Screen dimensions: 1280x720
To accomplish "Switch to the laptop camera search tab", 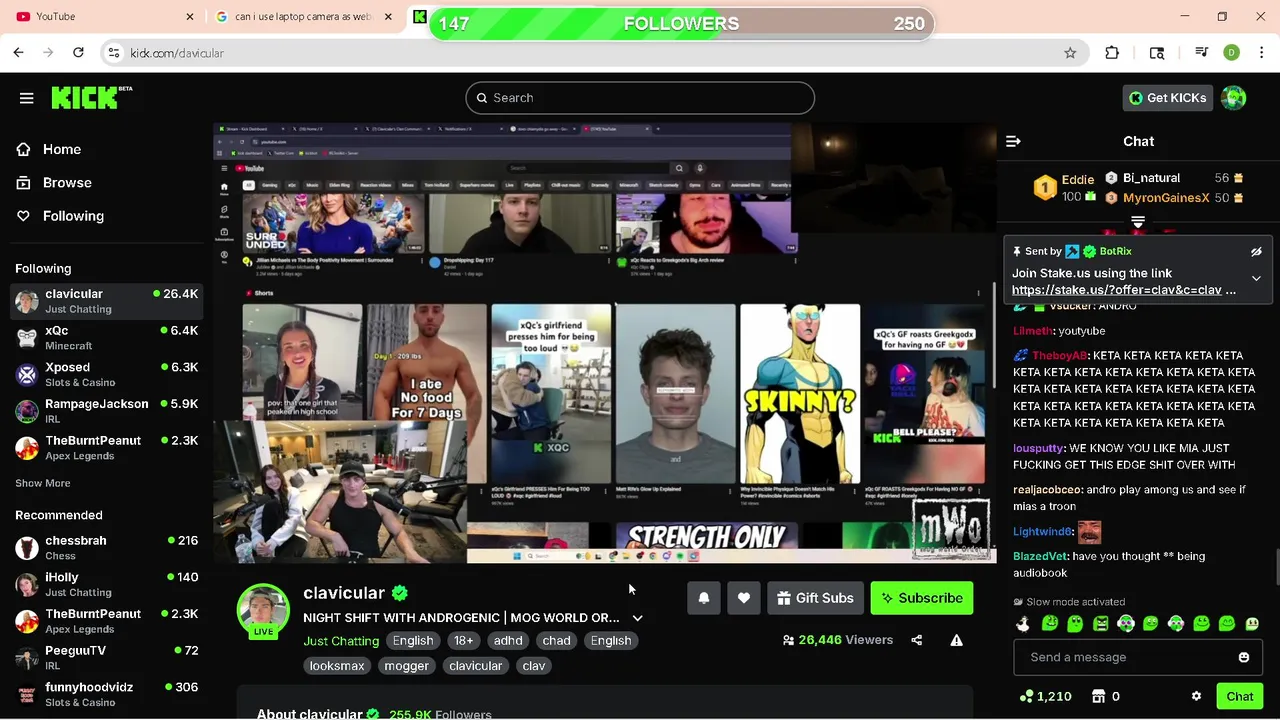I will (x=302, y=17).
